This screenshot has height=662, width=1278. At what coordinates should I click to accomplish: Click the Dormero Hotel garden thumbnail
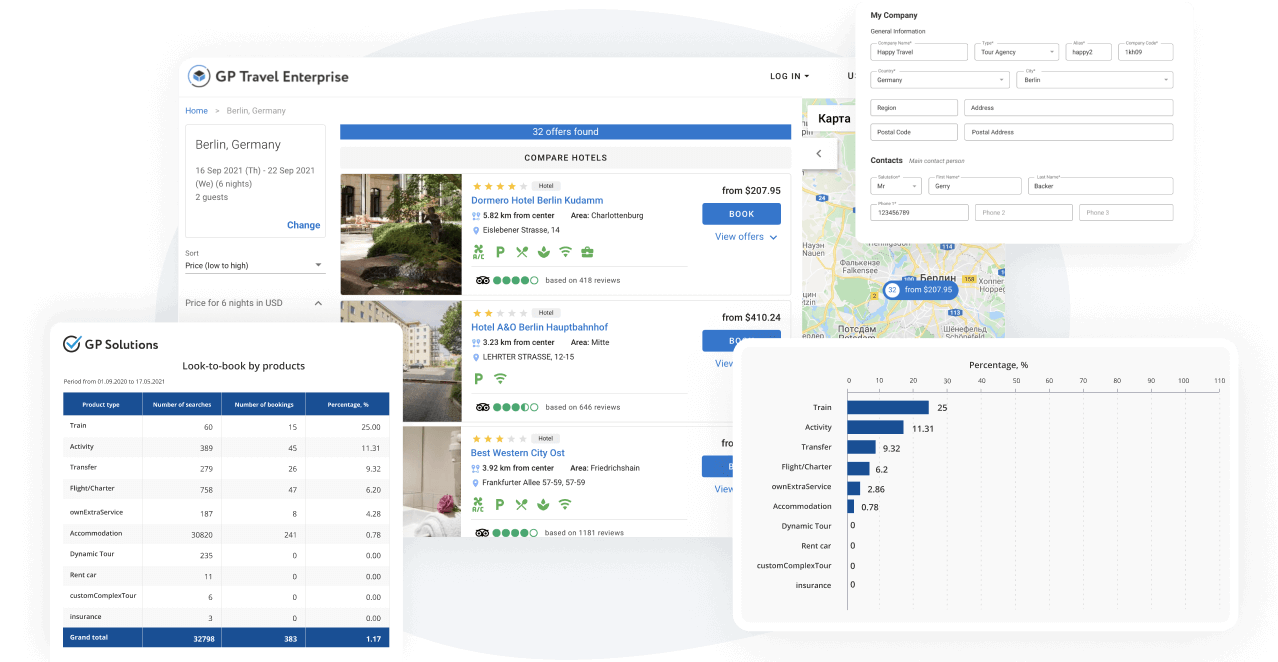[x=401, y=234]
